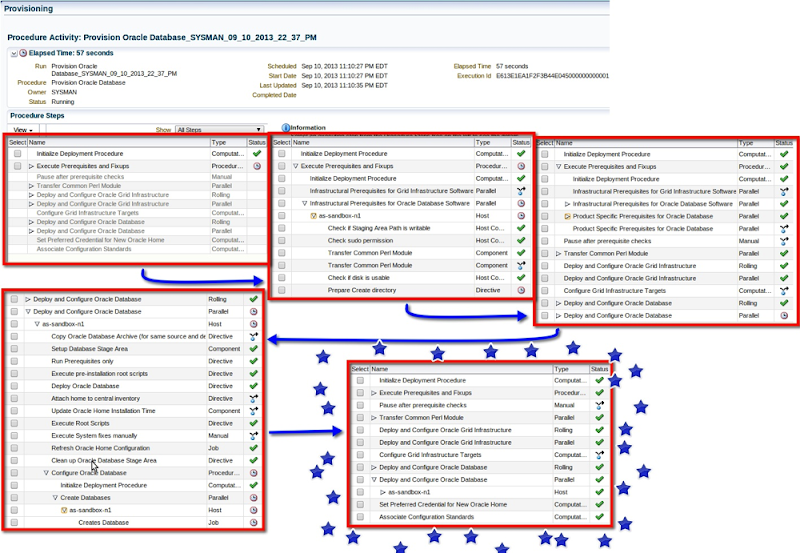The width and height of the screenshot is (800, 553).
Task: Collapse the Configure Oracle Database step
Action: coord(46,473)
